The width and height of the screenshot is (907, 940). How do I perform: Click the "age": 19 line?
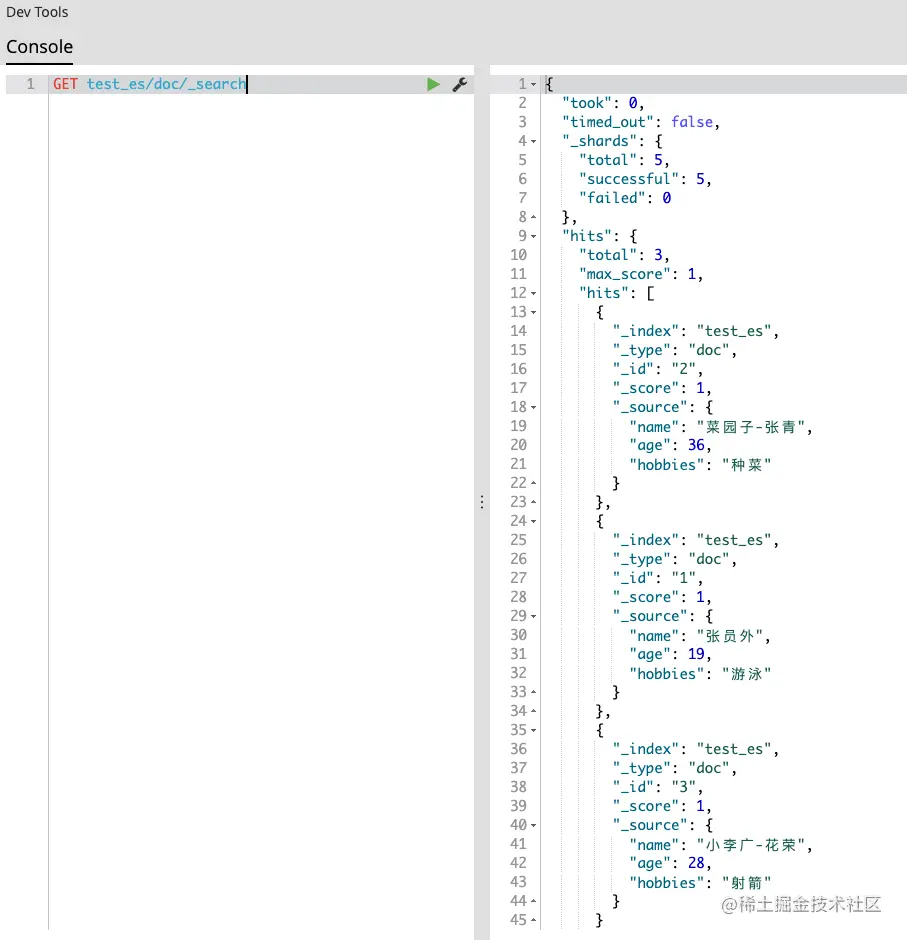coord(670,655)
